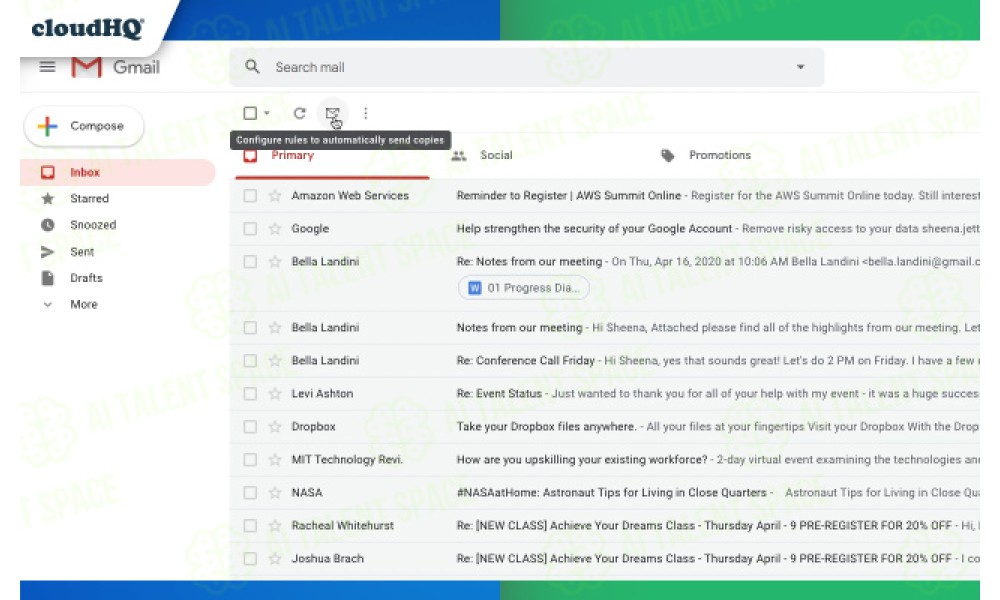
Task: Tick the MIT Technology Review checkbox
Action: [250, 460]
